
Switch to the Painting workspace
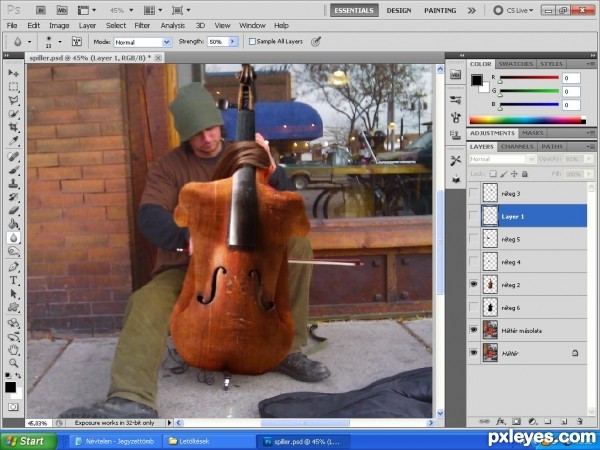(440, 11)
